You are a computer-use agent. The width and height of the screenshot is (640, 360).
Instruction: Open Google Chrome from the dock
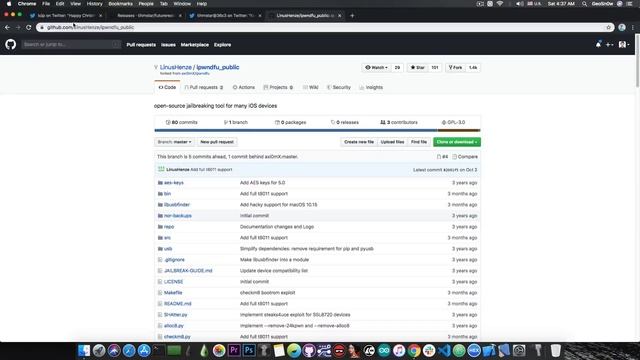pyautogui.click(x=414, y=351)
